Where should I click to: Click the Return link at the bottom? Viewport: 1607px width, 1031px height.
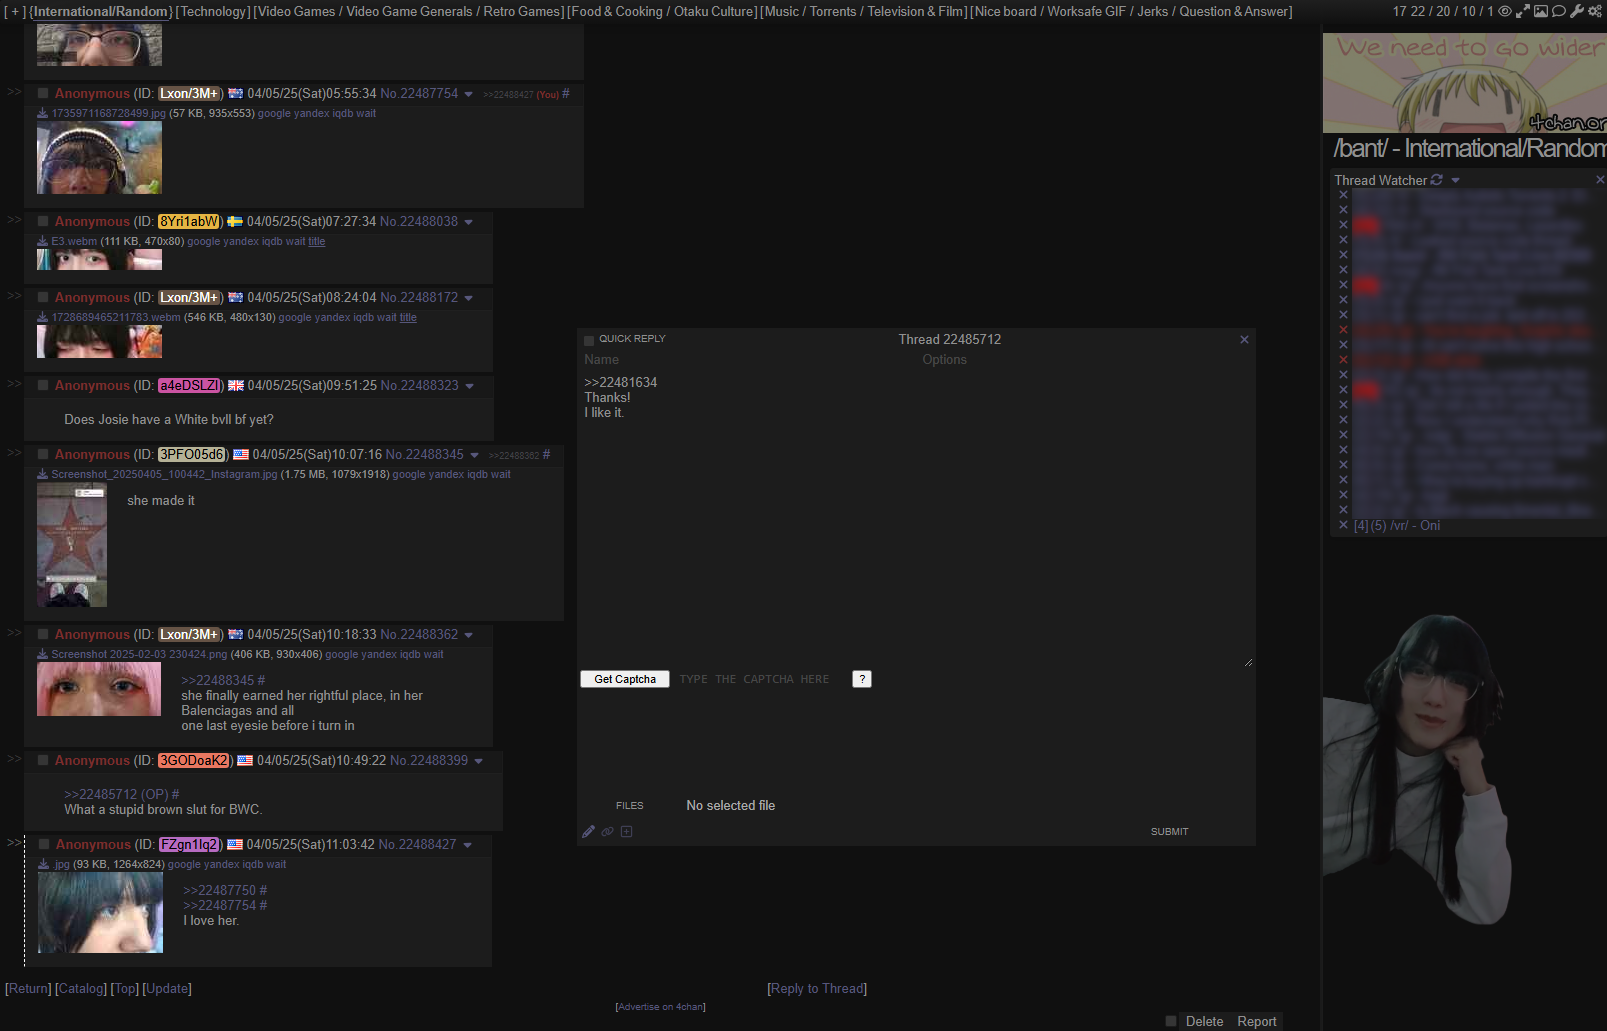click(28, 988)
